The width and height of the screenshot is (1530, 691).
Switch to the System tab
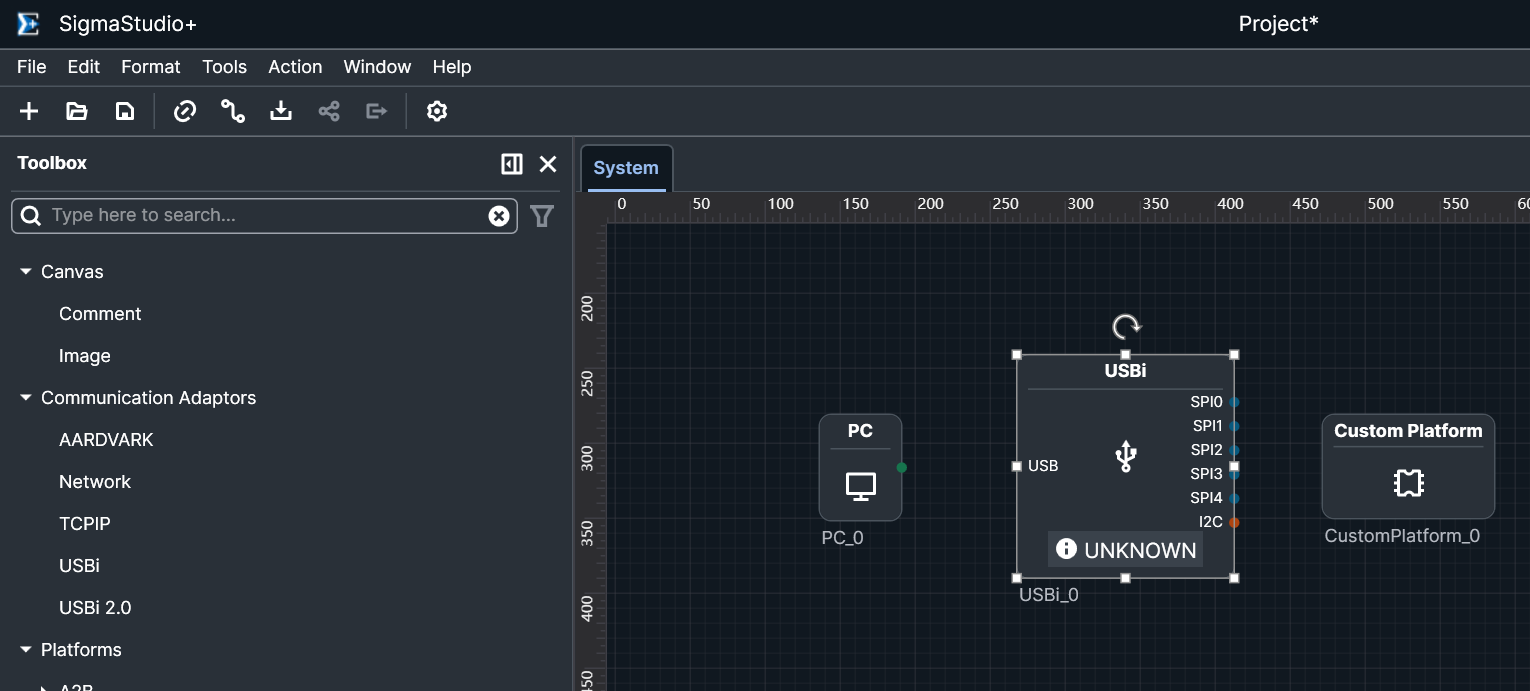point(626,168)
